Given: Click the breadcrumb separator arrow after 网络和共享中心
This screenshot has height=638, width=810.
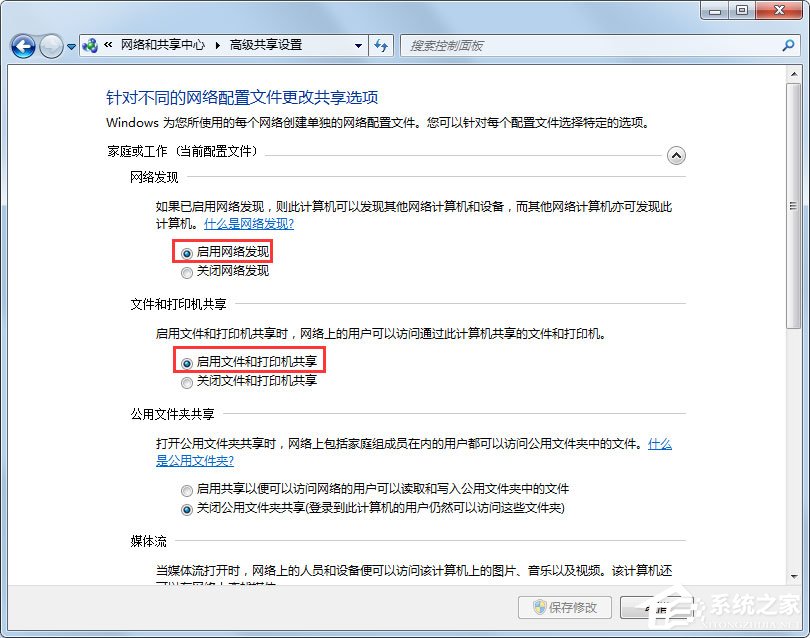Looking at the screenshot, I should coord(218,46).
